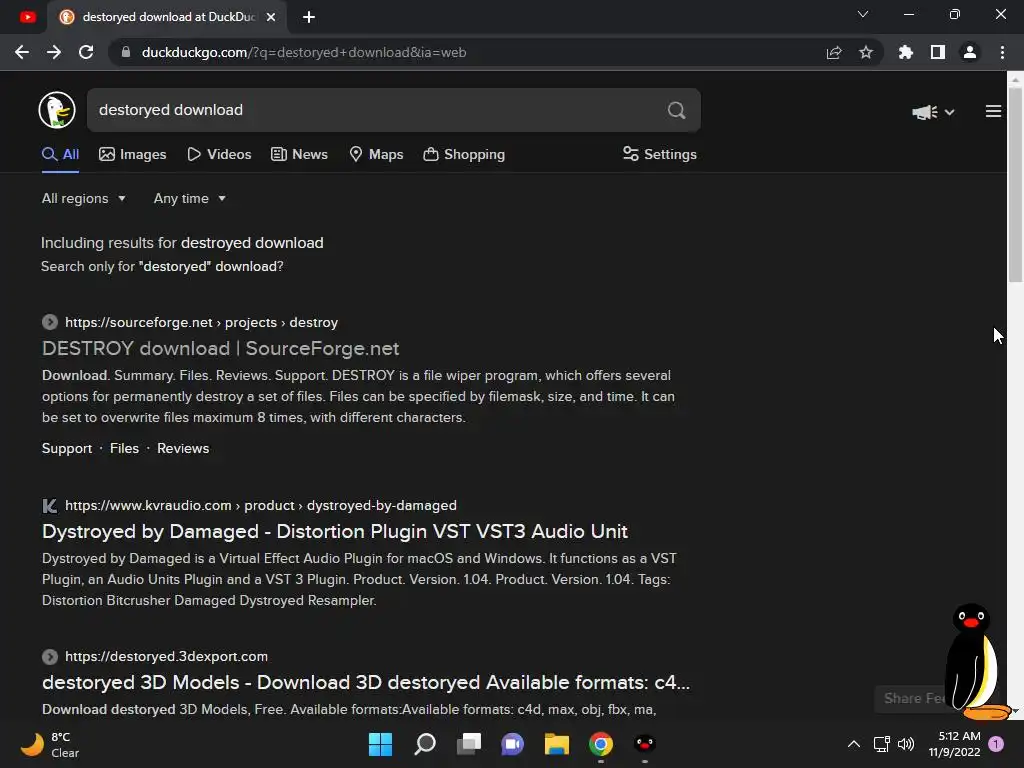Switch to Maps results
This screenshot has width=1024, height=768.
click(x=376, y=155)
